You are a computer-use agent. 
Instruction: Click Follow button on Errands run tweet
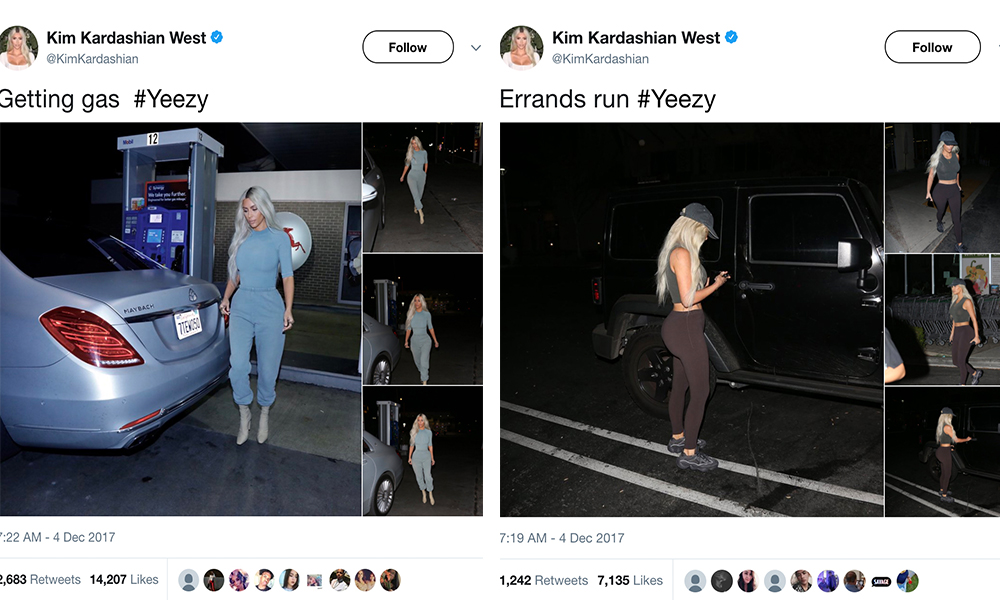pos(932,47)
